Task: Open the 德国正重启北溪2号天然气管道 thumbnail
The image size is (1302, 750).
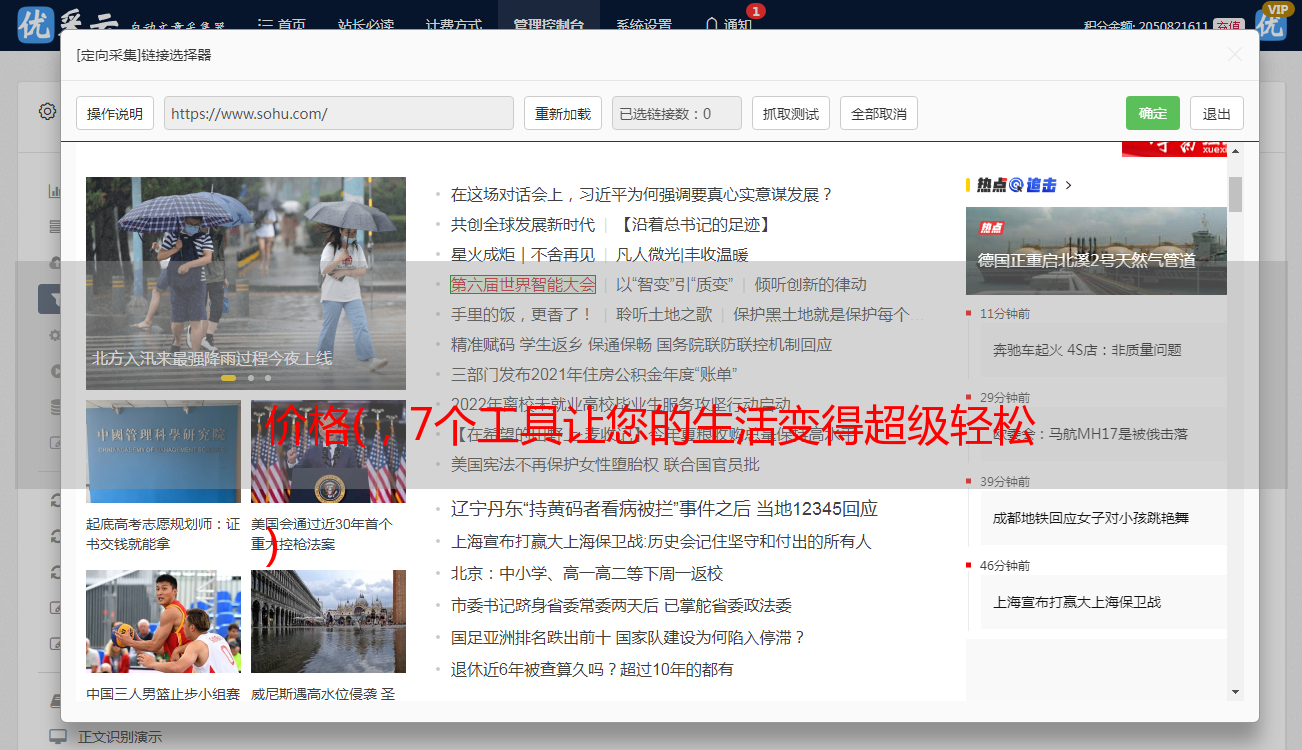Action: 1095,250
